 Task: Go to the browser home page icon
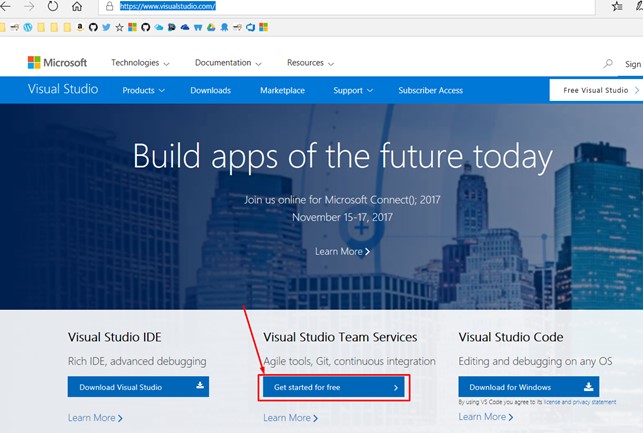pyautogui.click(x=77, y=6)
